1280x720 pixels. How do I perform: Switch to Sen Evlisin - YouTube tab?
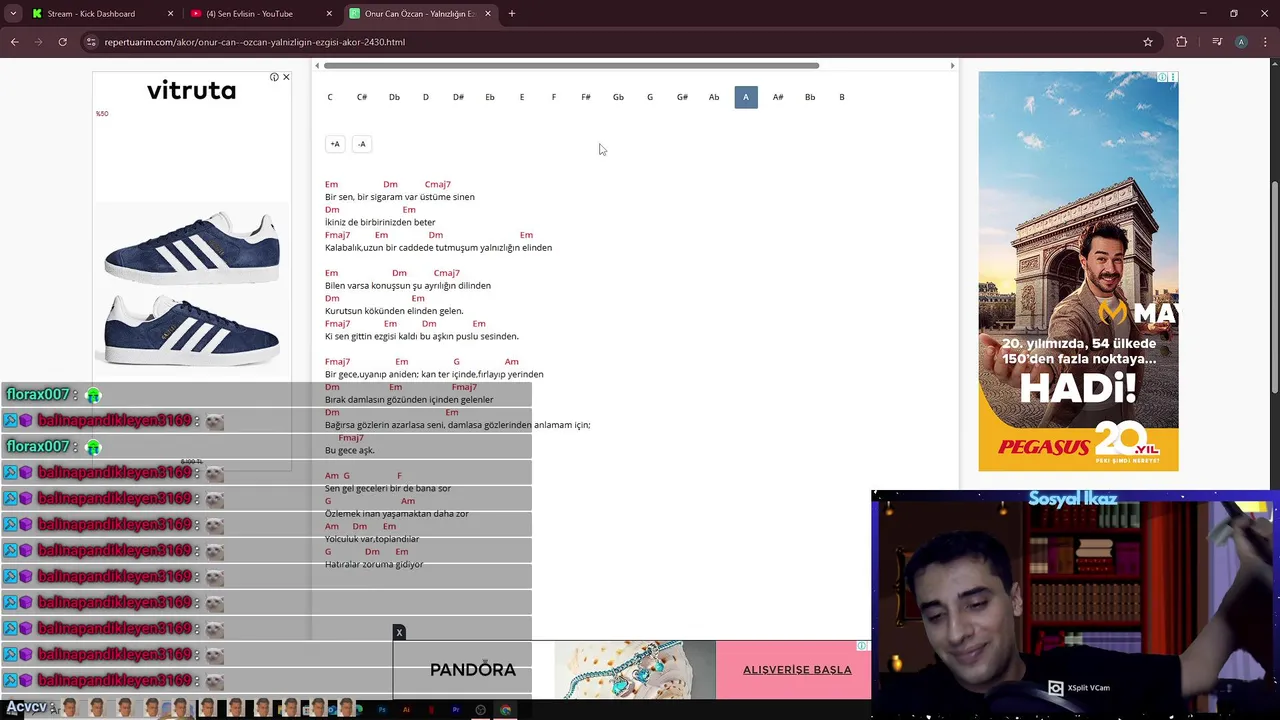tap(262, 14)
